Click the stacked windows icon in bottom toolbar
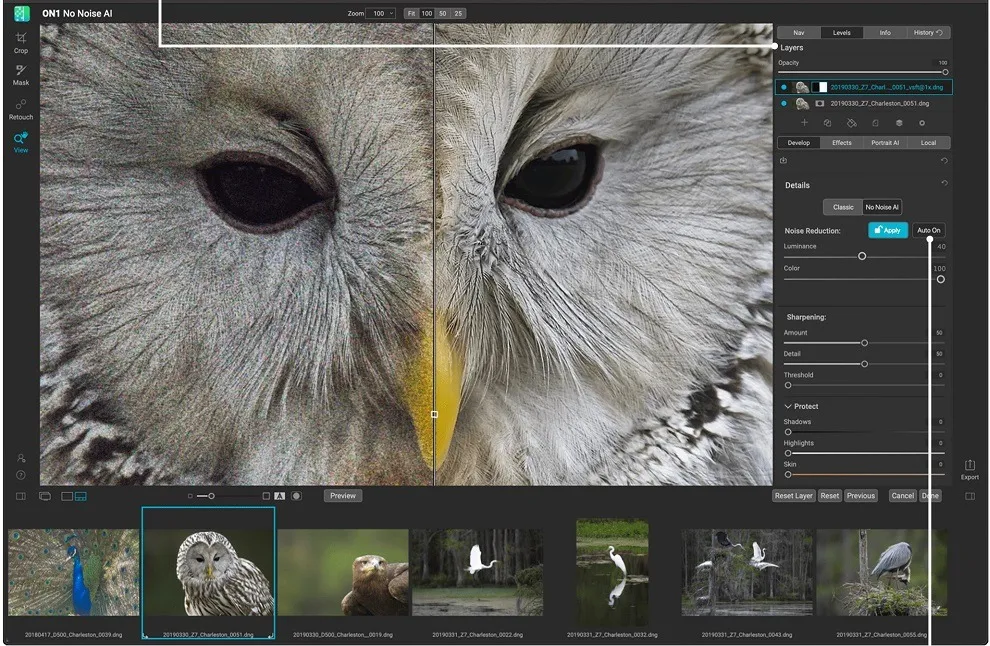The image size is (990, 646). click(x=45, y=496)
